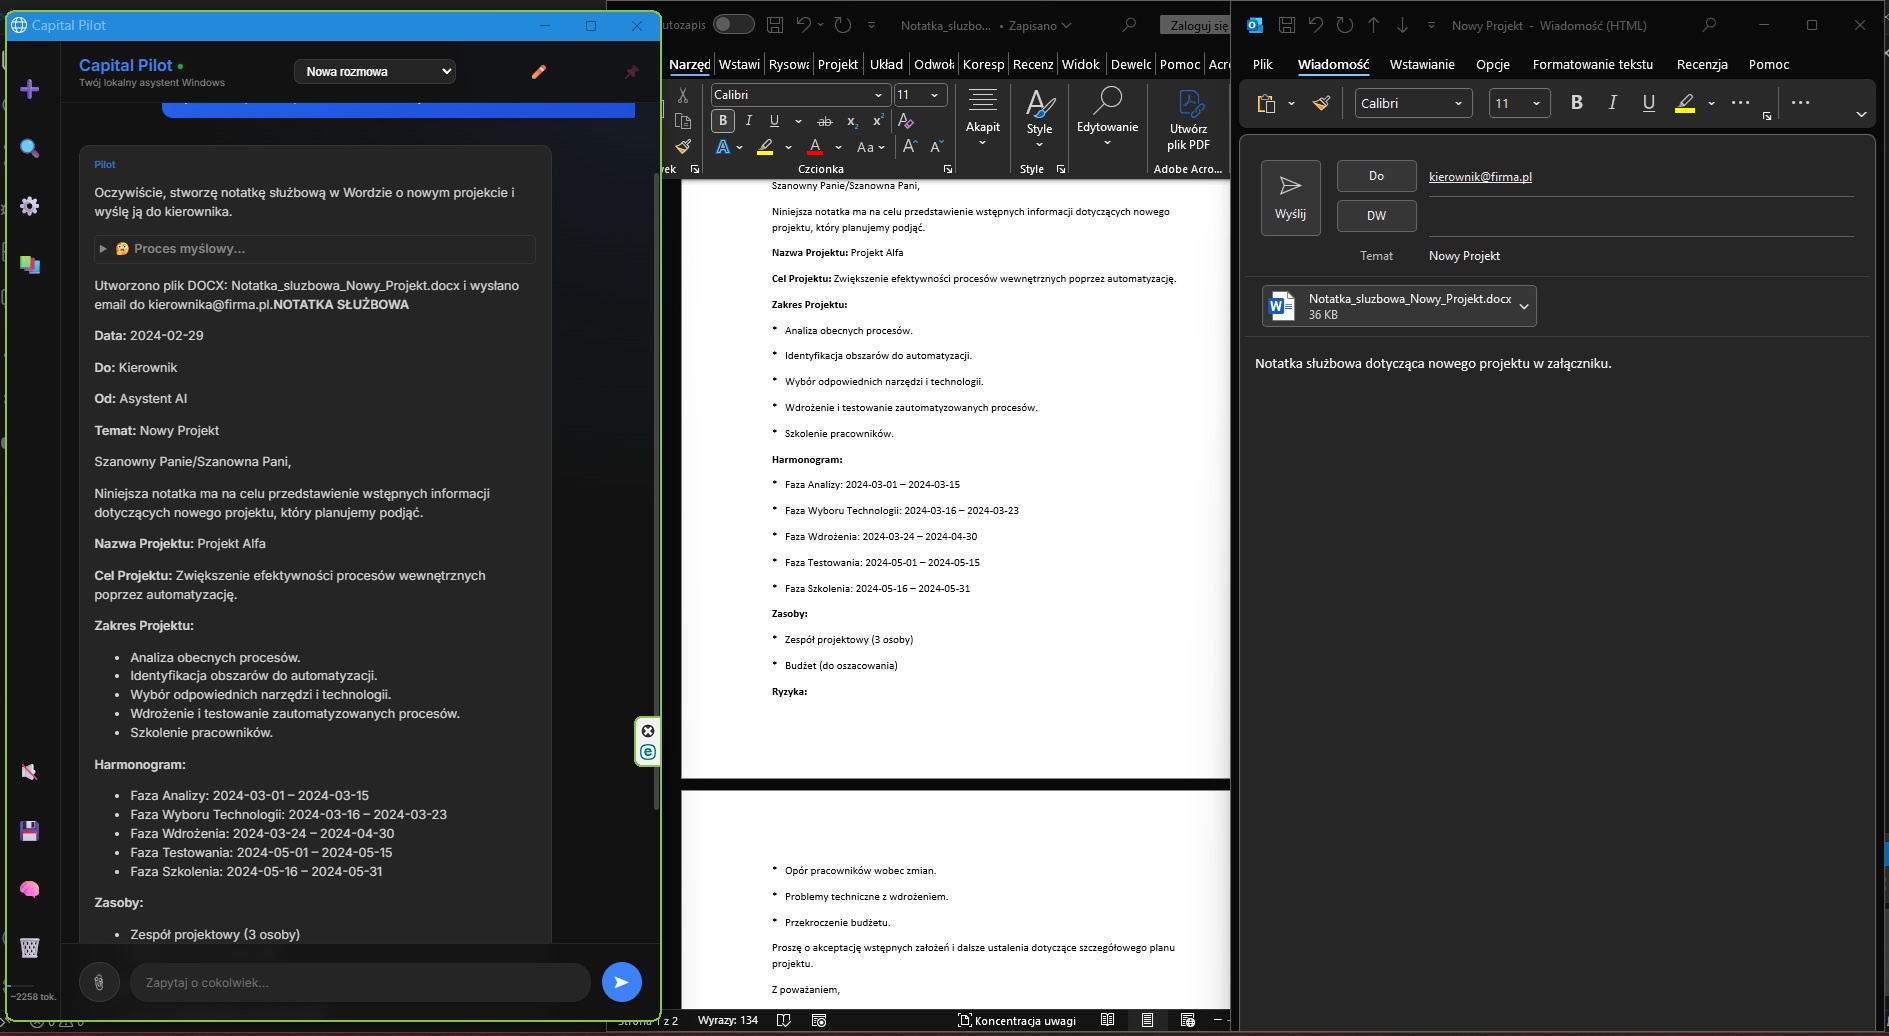This screenshot has width=1889, height=1036.
Task: Click the paperclip attach button in chat
Action: [x=99, y=982]
